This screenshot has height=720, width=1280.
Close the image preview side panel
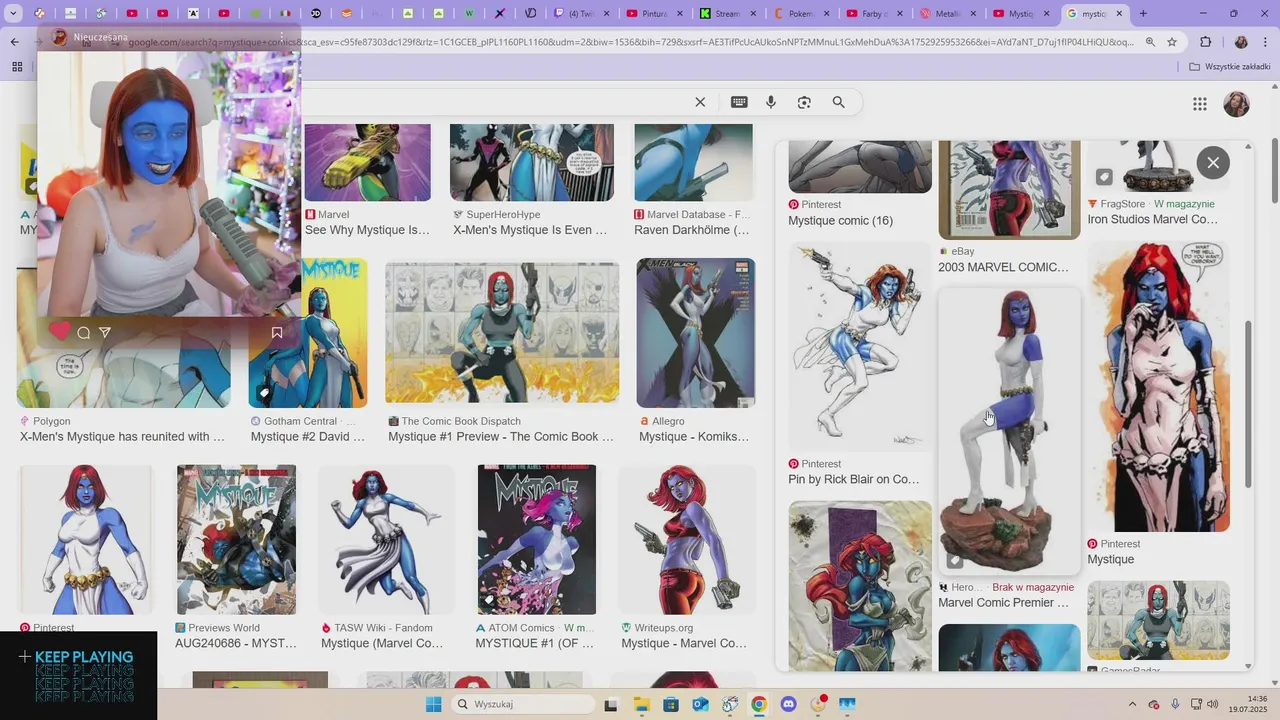(x=1213, y=162)
